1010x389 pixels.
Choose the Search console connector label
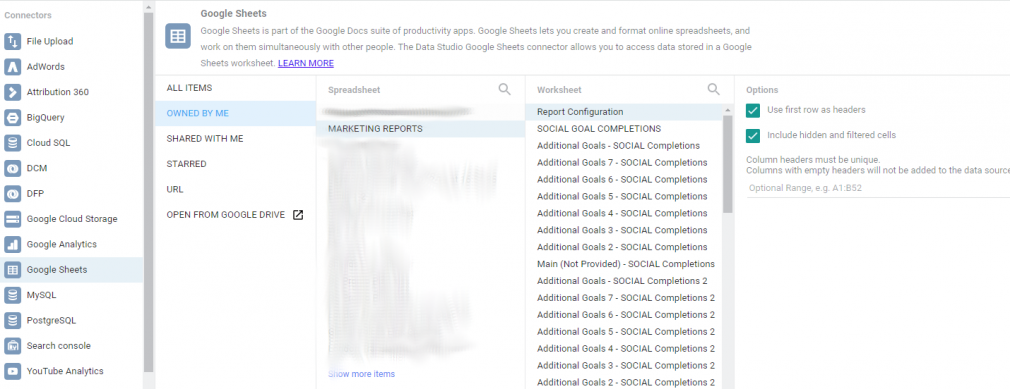click(x=59, y=346)
